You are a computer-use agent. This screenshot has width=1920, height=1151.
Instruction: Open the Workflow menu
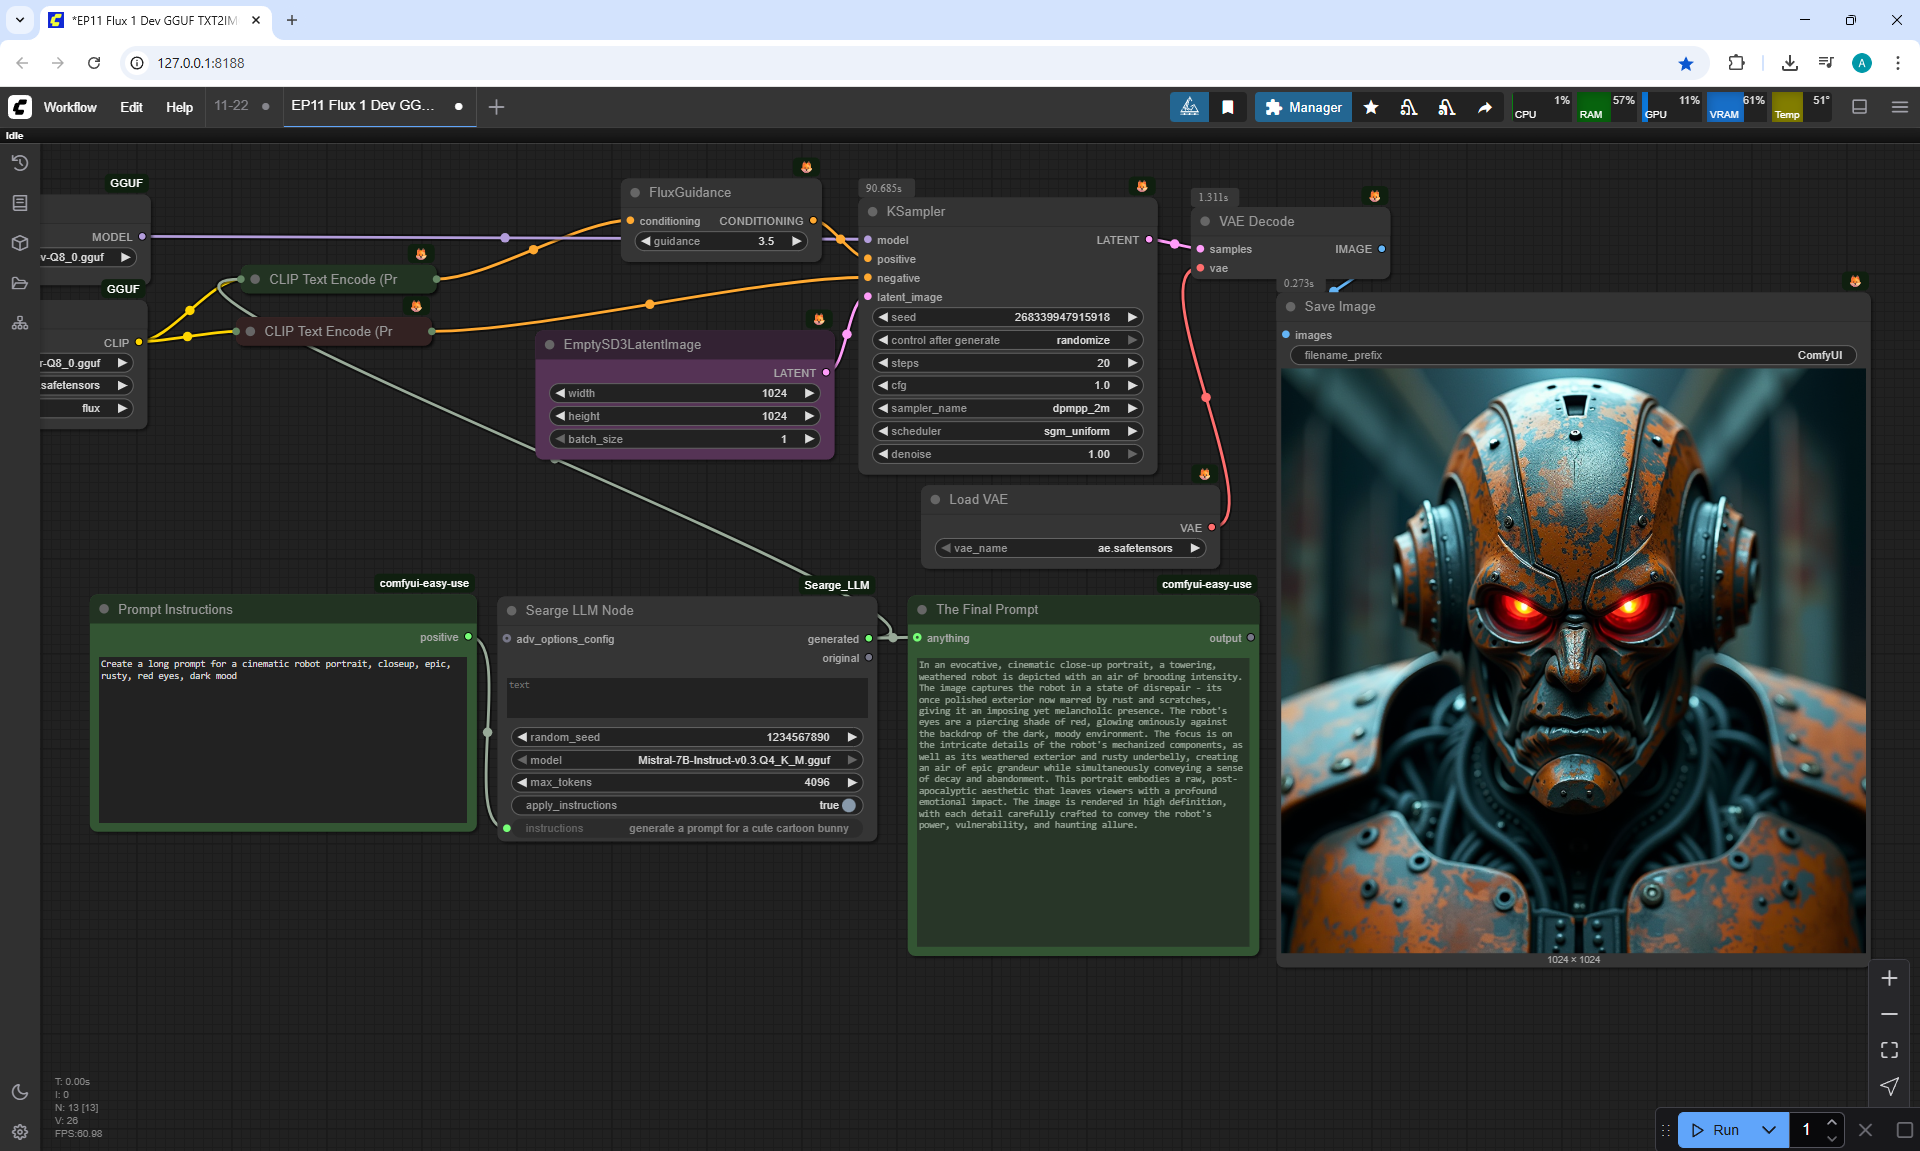point(70,107)
